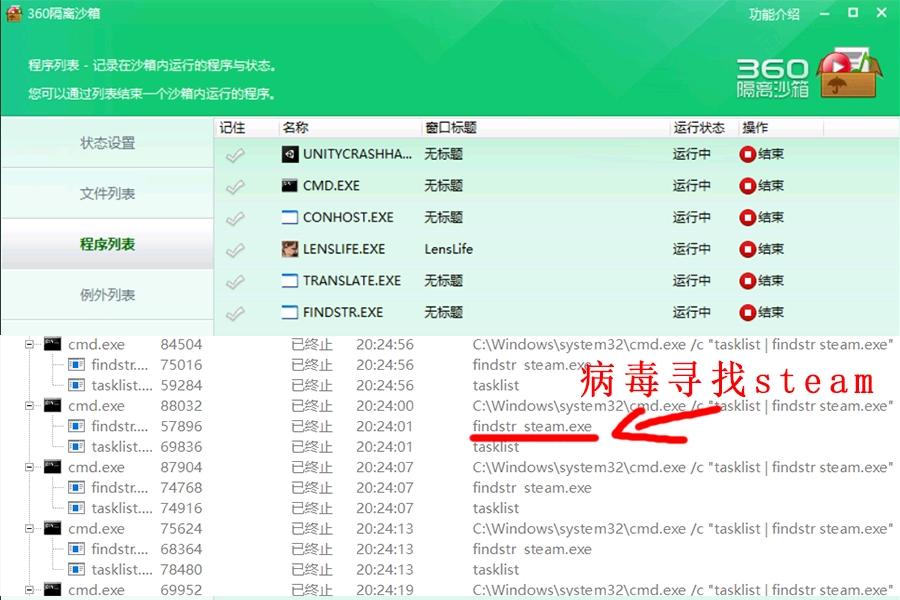The width and height of the screenshot is (900, 600).
Task: Open the 例外列表 sidebar tab
Action: 107,295
